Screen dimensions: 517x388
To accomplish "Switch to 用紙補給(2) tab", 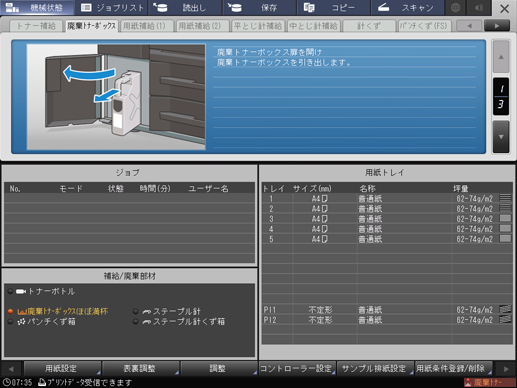I will click(x=202, y=26).
